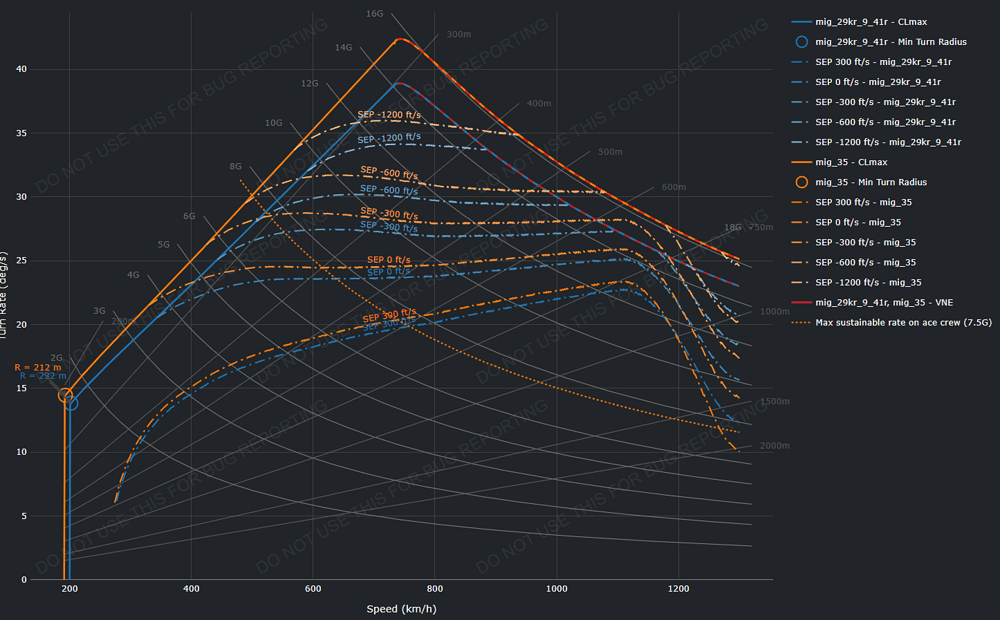Toggle mig_35 - CLmax legend entry

point(839,162)
